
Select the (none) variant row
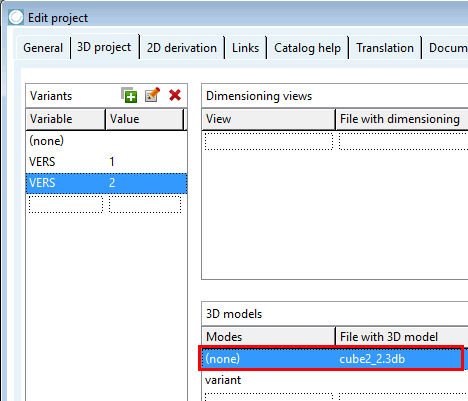[106, 141]
